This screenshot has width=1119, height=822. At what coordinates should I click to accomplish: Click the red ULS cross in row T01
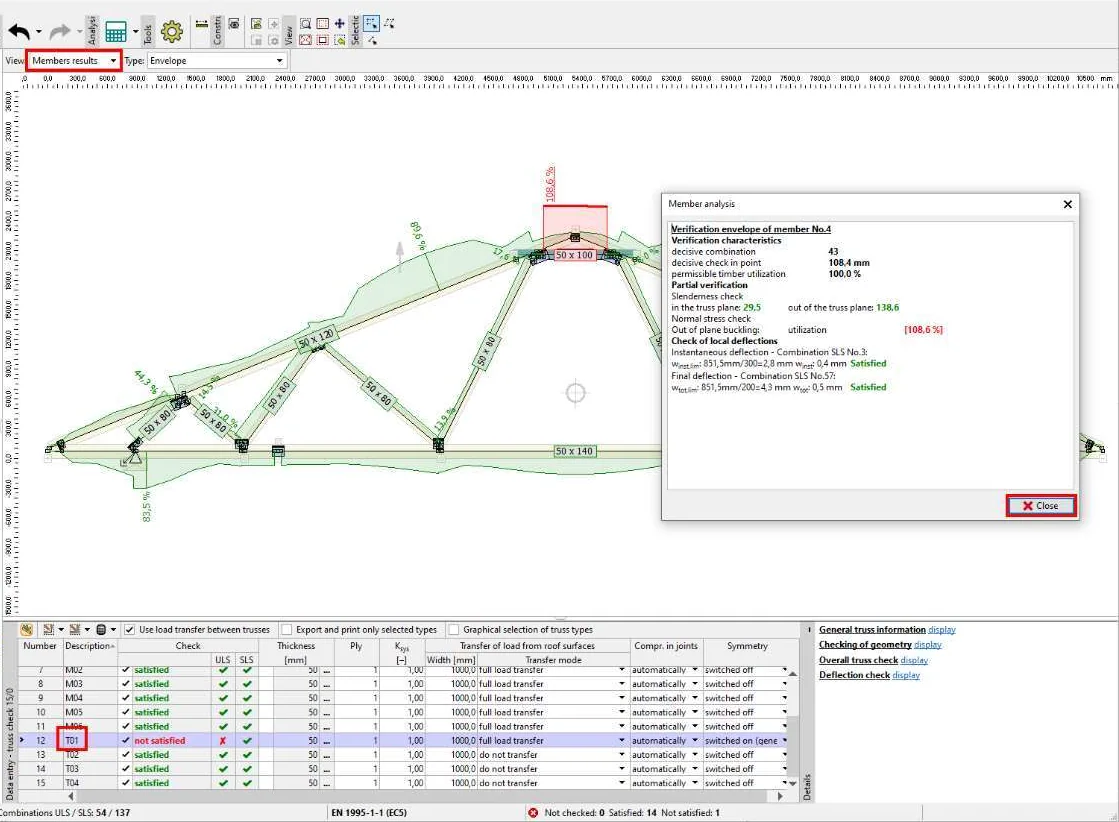coord(223,741)
